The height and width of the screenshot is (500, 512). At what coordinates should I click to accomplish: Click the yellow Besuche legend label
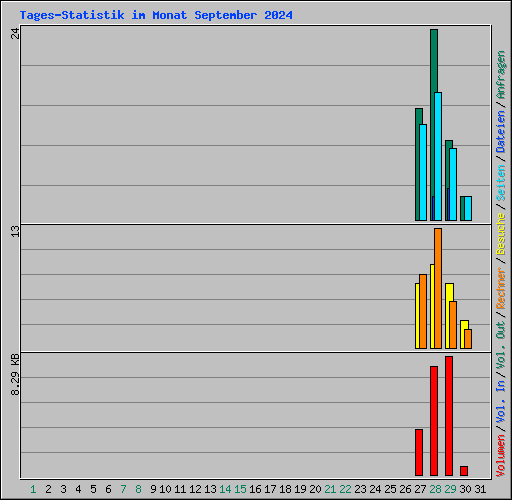(x=500, y=234)
